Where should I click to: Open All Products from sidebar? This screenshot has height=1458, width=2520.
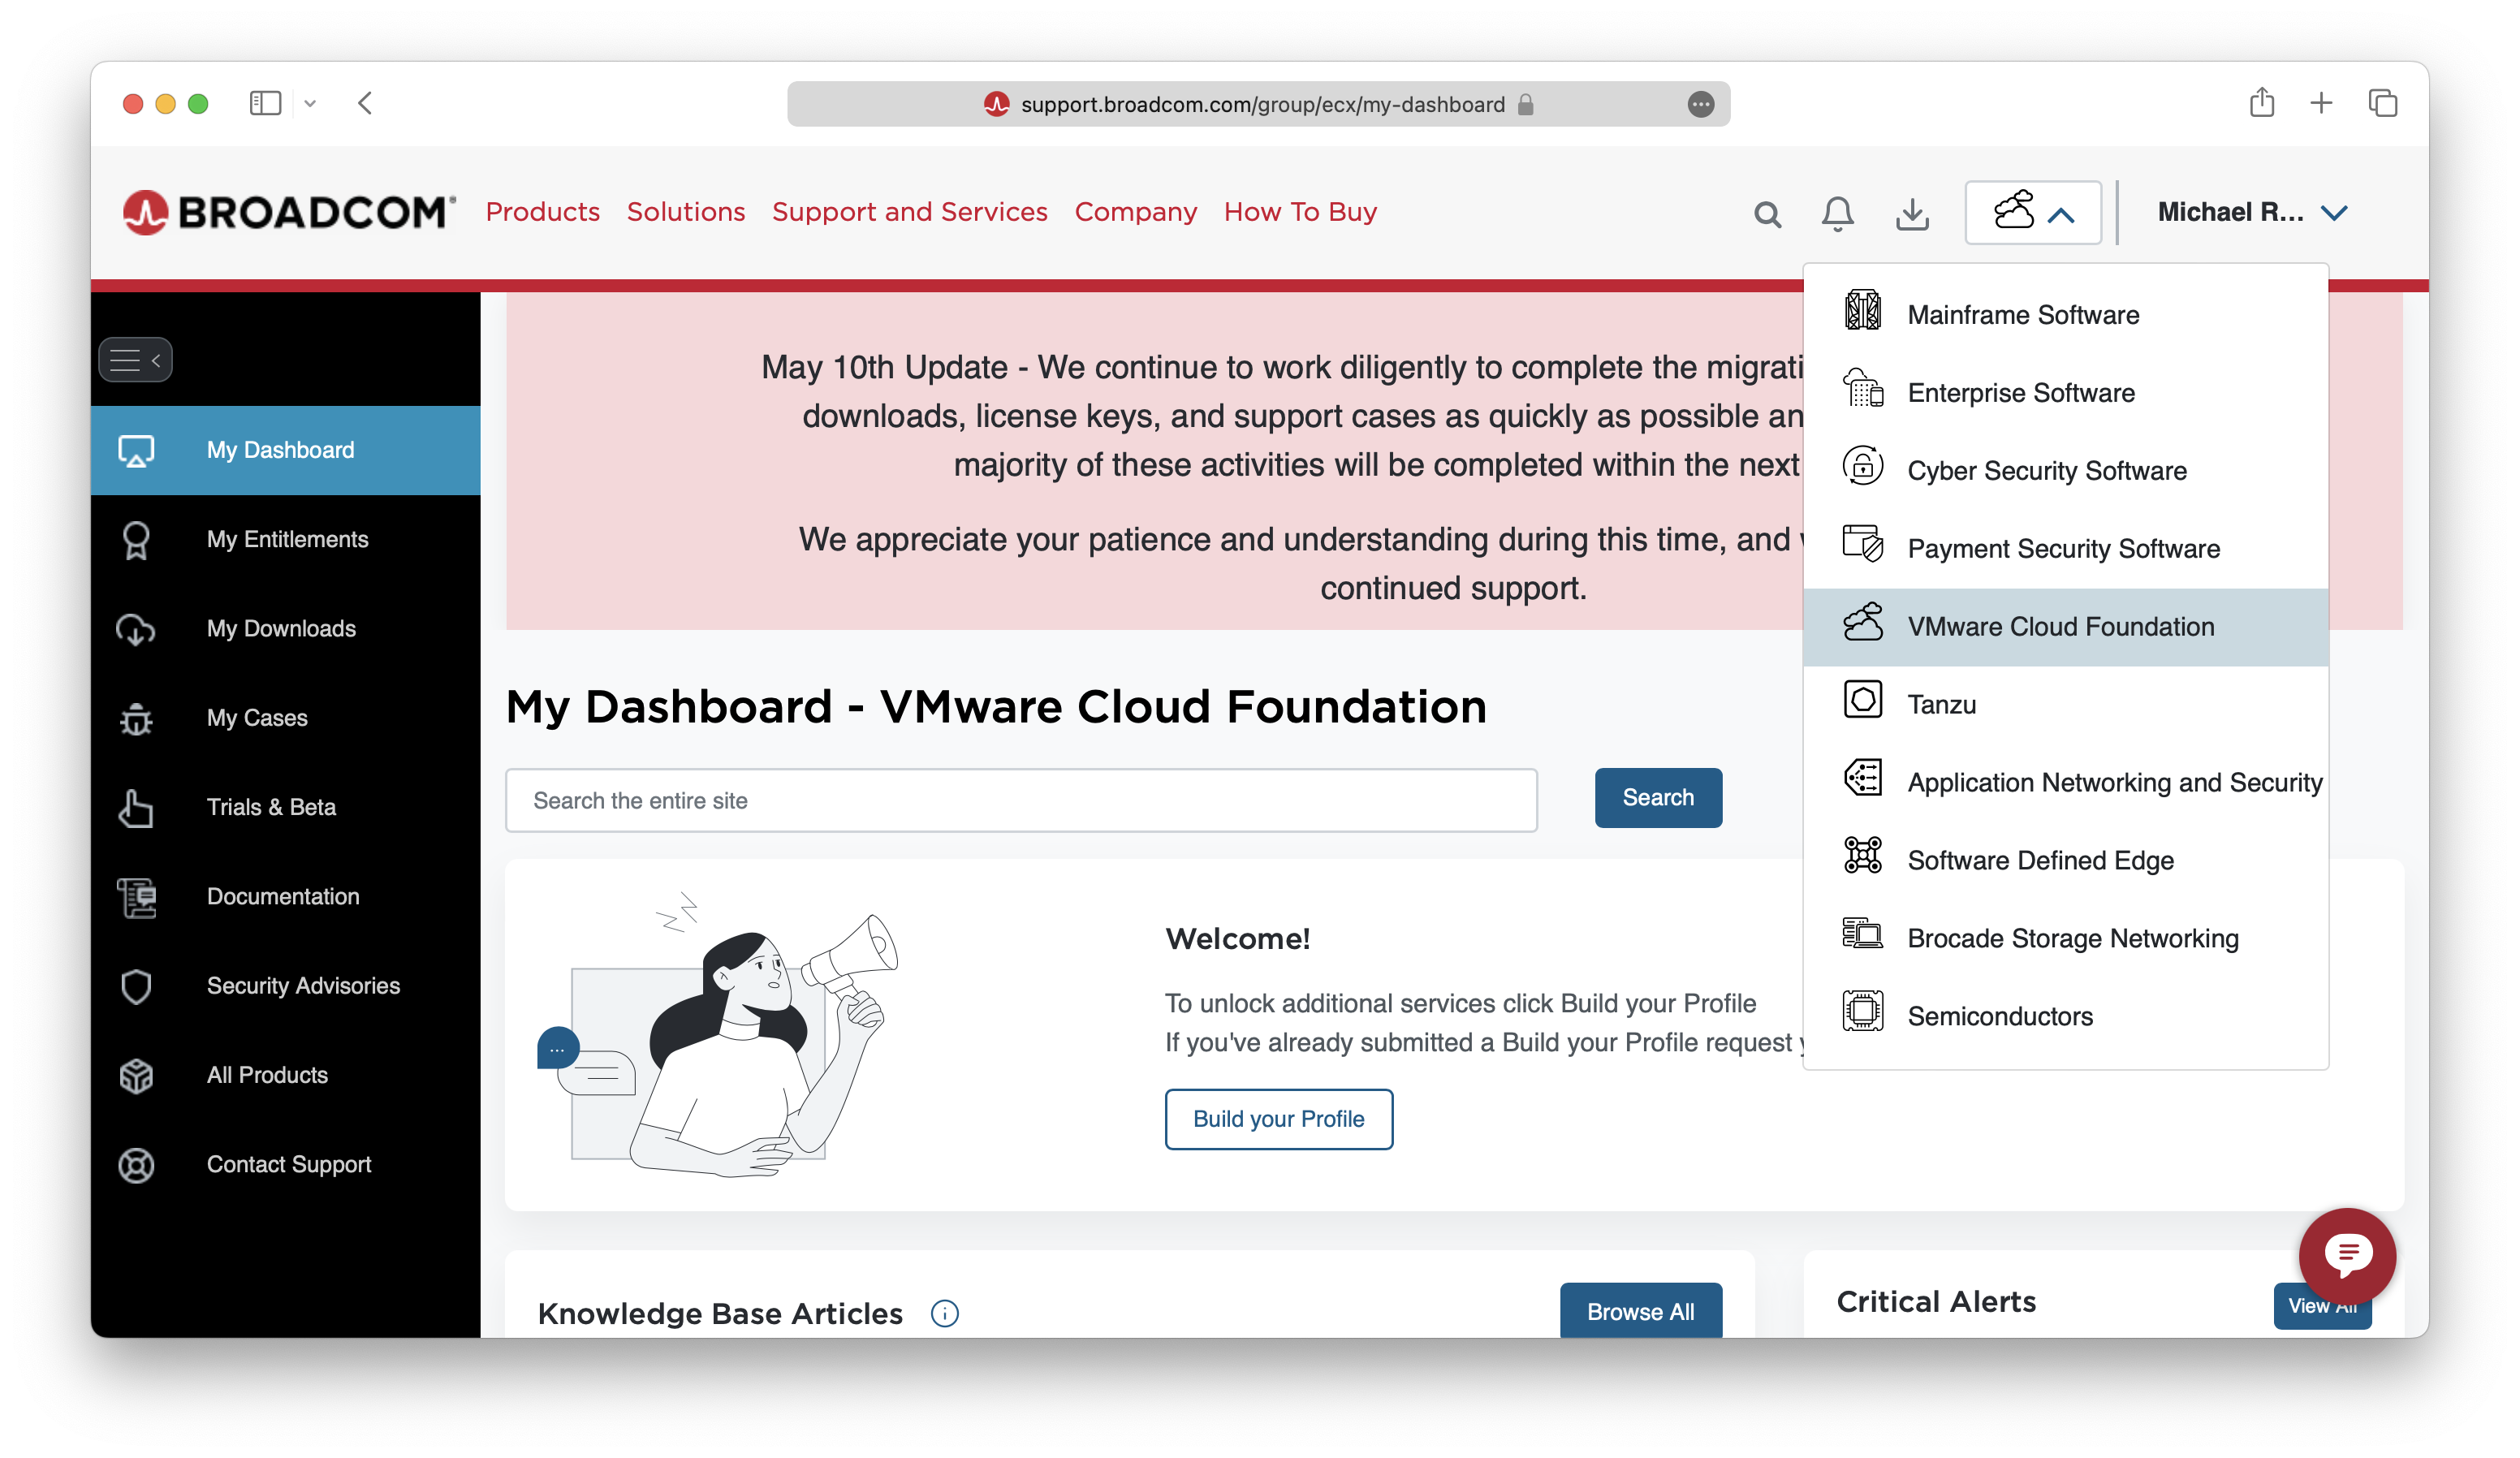tap(285, 1076)
